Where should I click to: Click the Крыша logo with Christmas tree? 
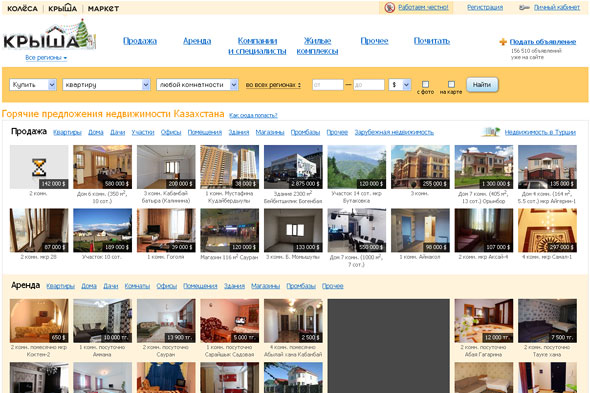tap(49, 35)
